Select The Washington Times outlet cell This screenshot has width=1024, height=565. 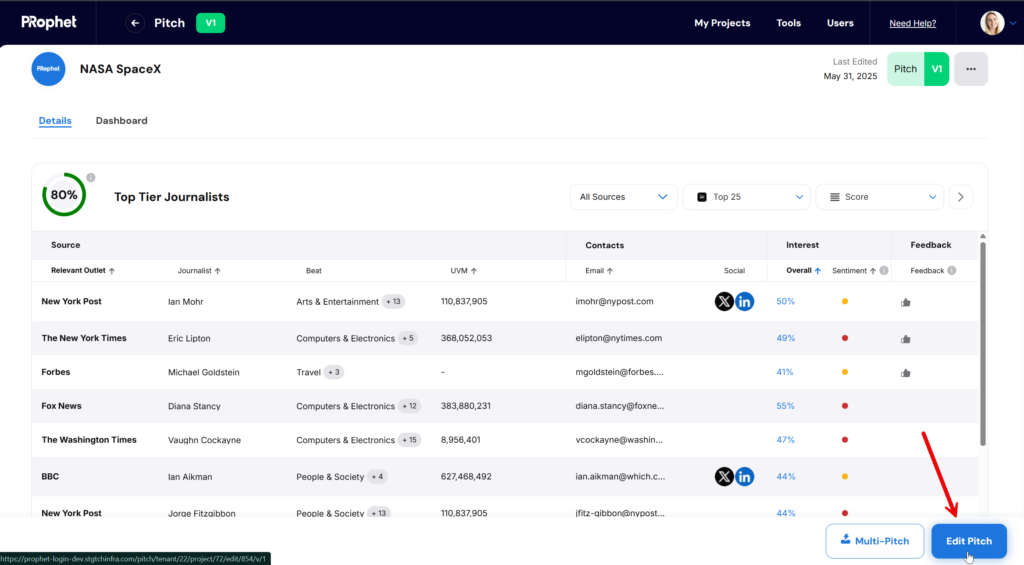89,440
